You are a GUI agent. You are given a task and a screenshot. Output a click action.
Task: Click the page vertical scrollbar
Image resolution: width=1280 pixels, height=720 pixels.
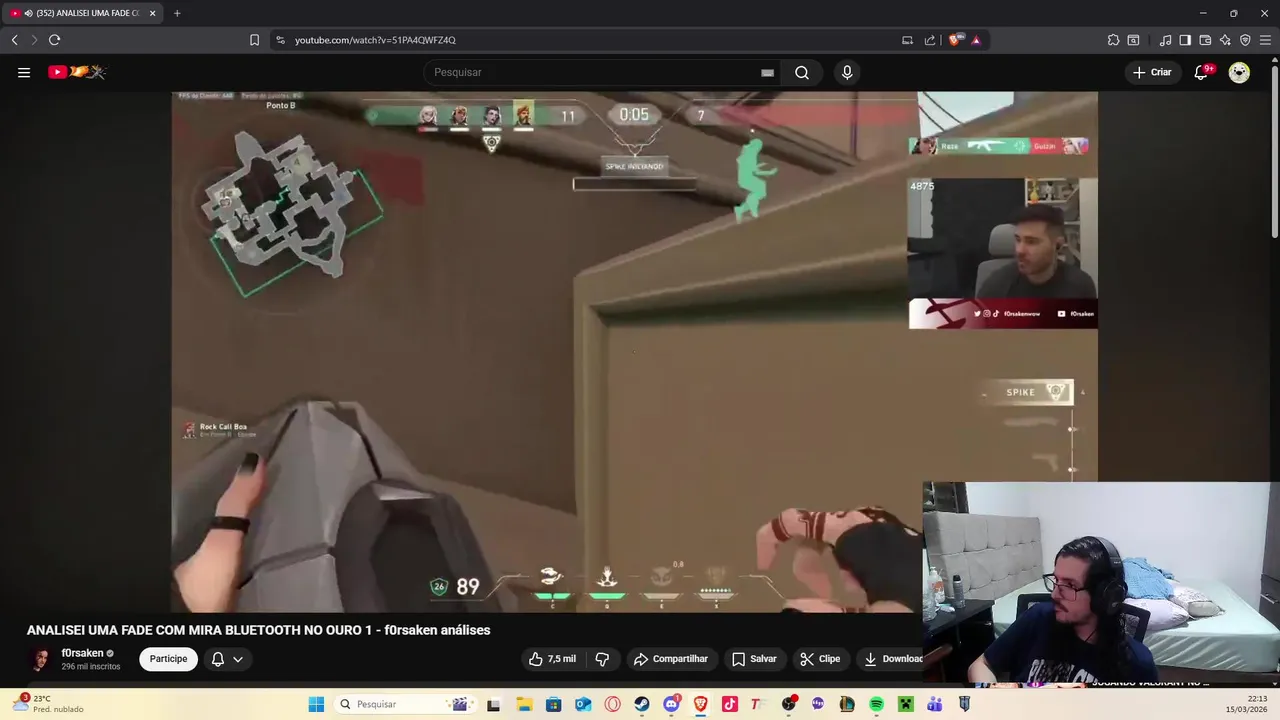coord(1274,150)
